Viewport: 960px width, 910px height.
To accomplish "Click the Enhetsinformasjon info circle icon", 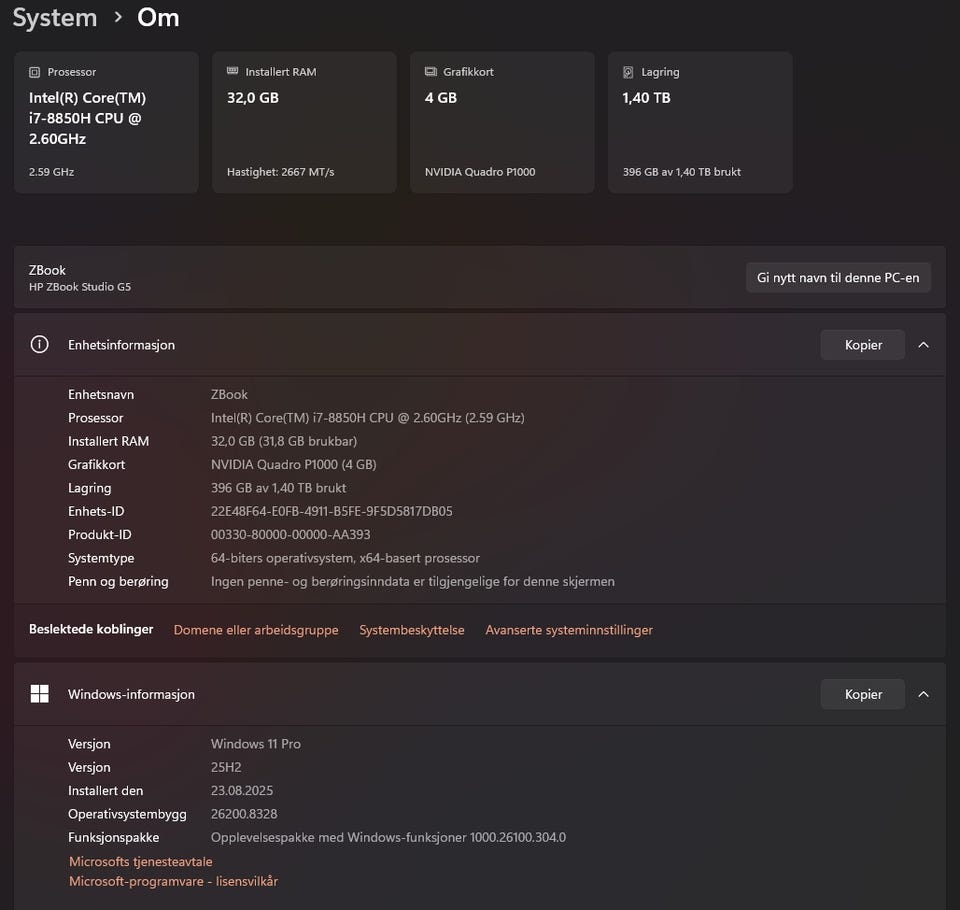I will tap(40, 345).
